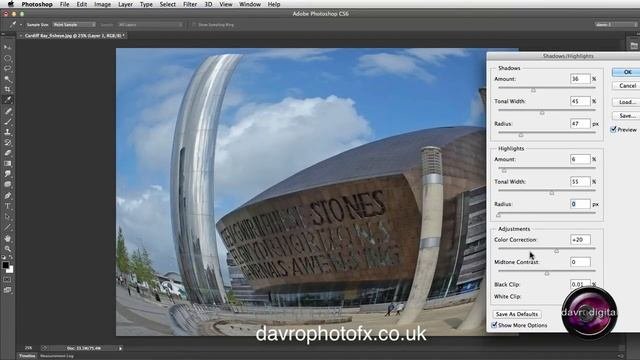Screen dimensions: 640x360
Task: Click the Shadows Tonal Width slider handle
Action: tap(542, 113)
